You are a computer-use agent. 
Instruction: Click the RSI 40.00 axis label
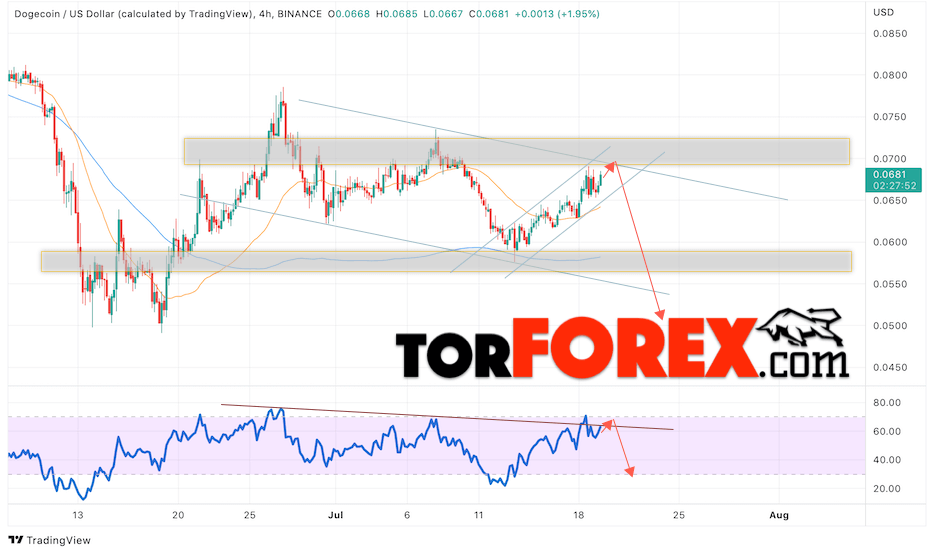(x=887, y=460)
